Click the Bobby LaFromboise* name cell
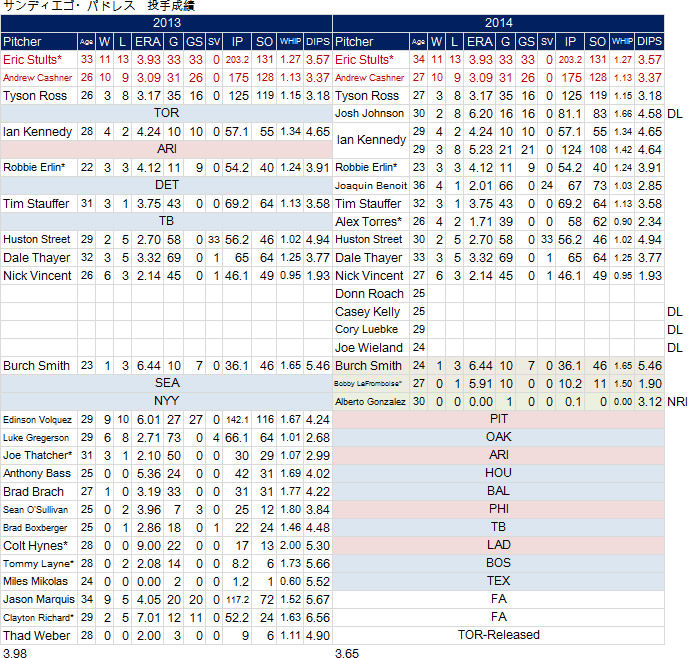 tap(371, 383)
